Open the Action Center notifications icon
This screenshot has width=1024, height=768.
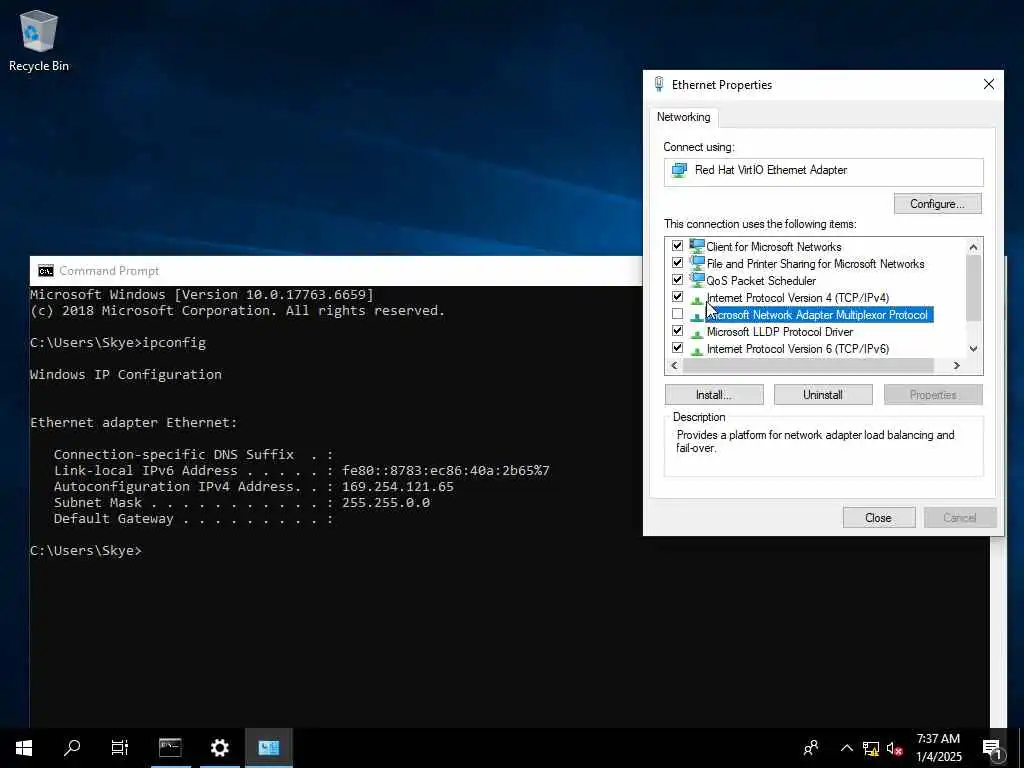(x=992, y=749)
